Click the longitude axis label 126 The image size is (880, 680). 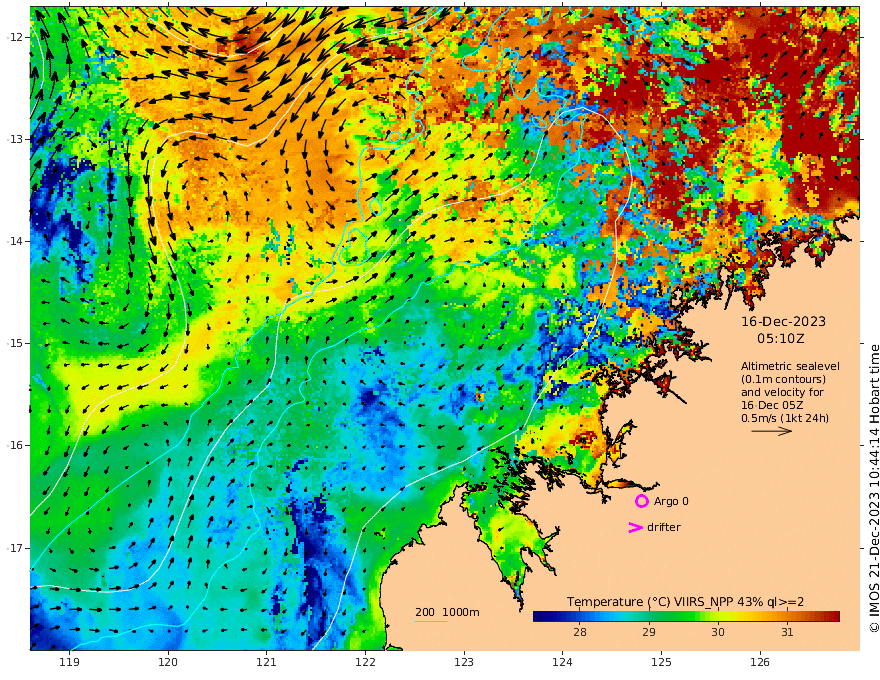click(x=760, y=663)
